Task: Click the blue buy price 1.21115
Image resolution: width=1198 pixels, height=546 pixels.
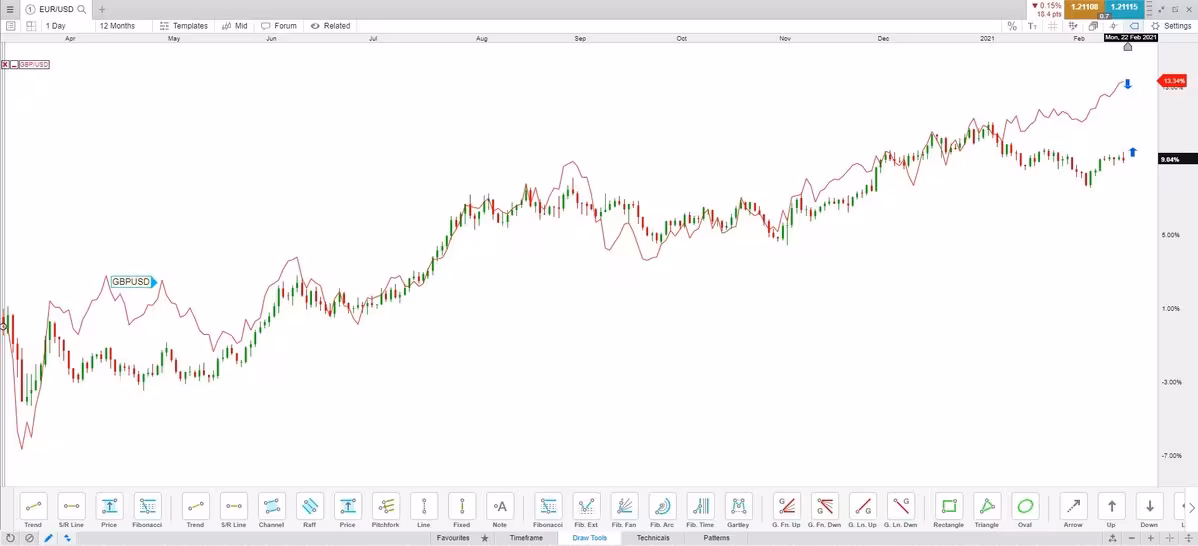Action: [x=1124, y=7]
